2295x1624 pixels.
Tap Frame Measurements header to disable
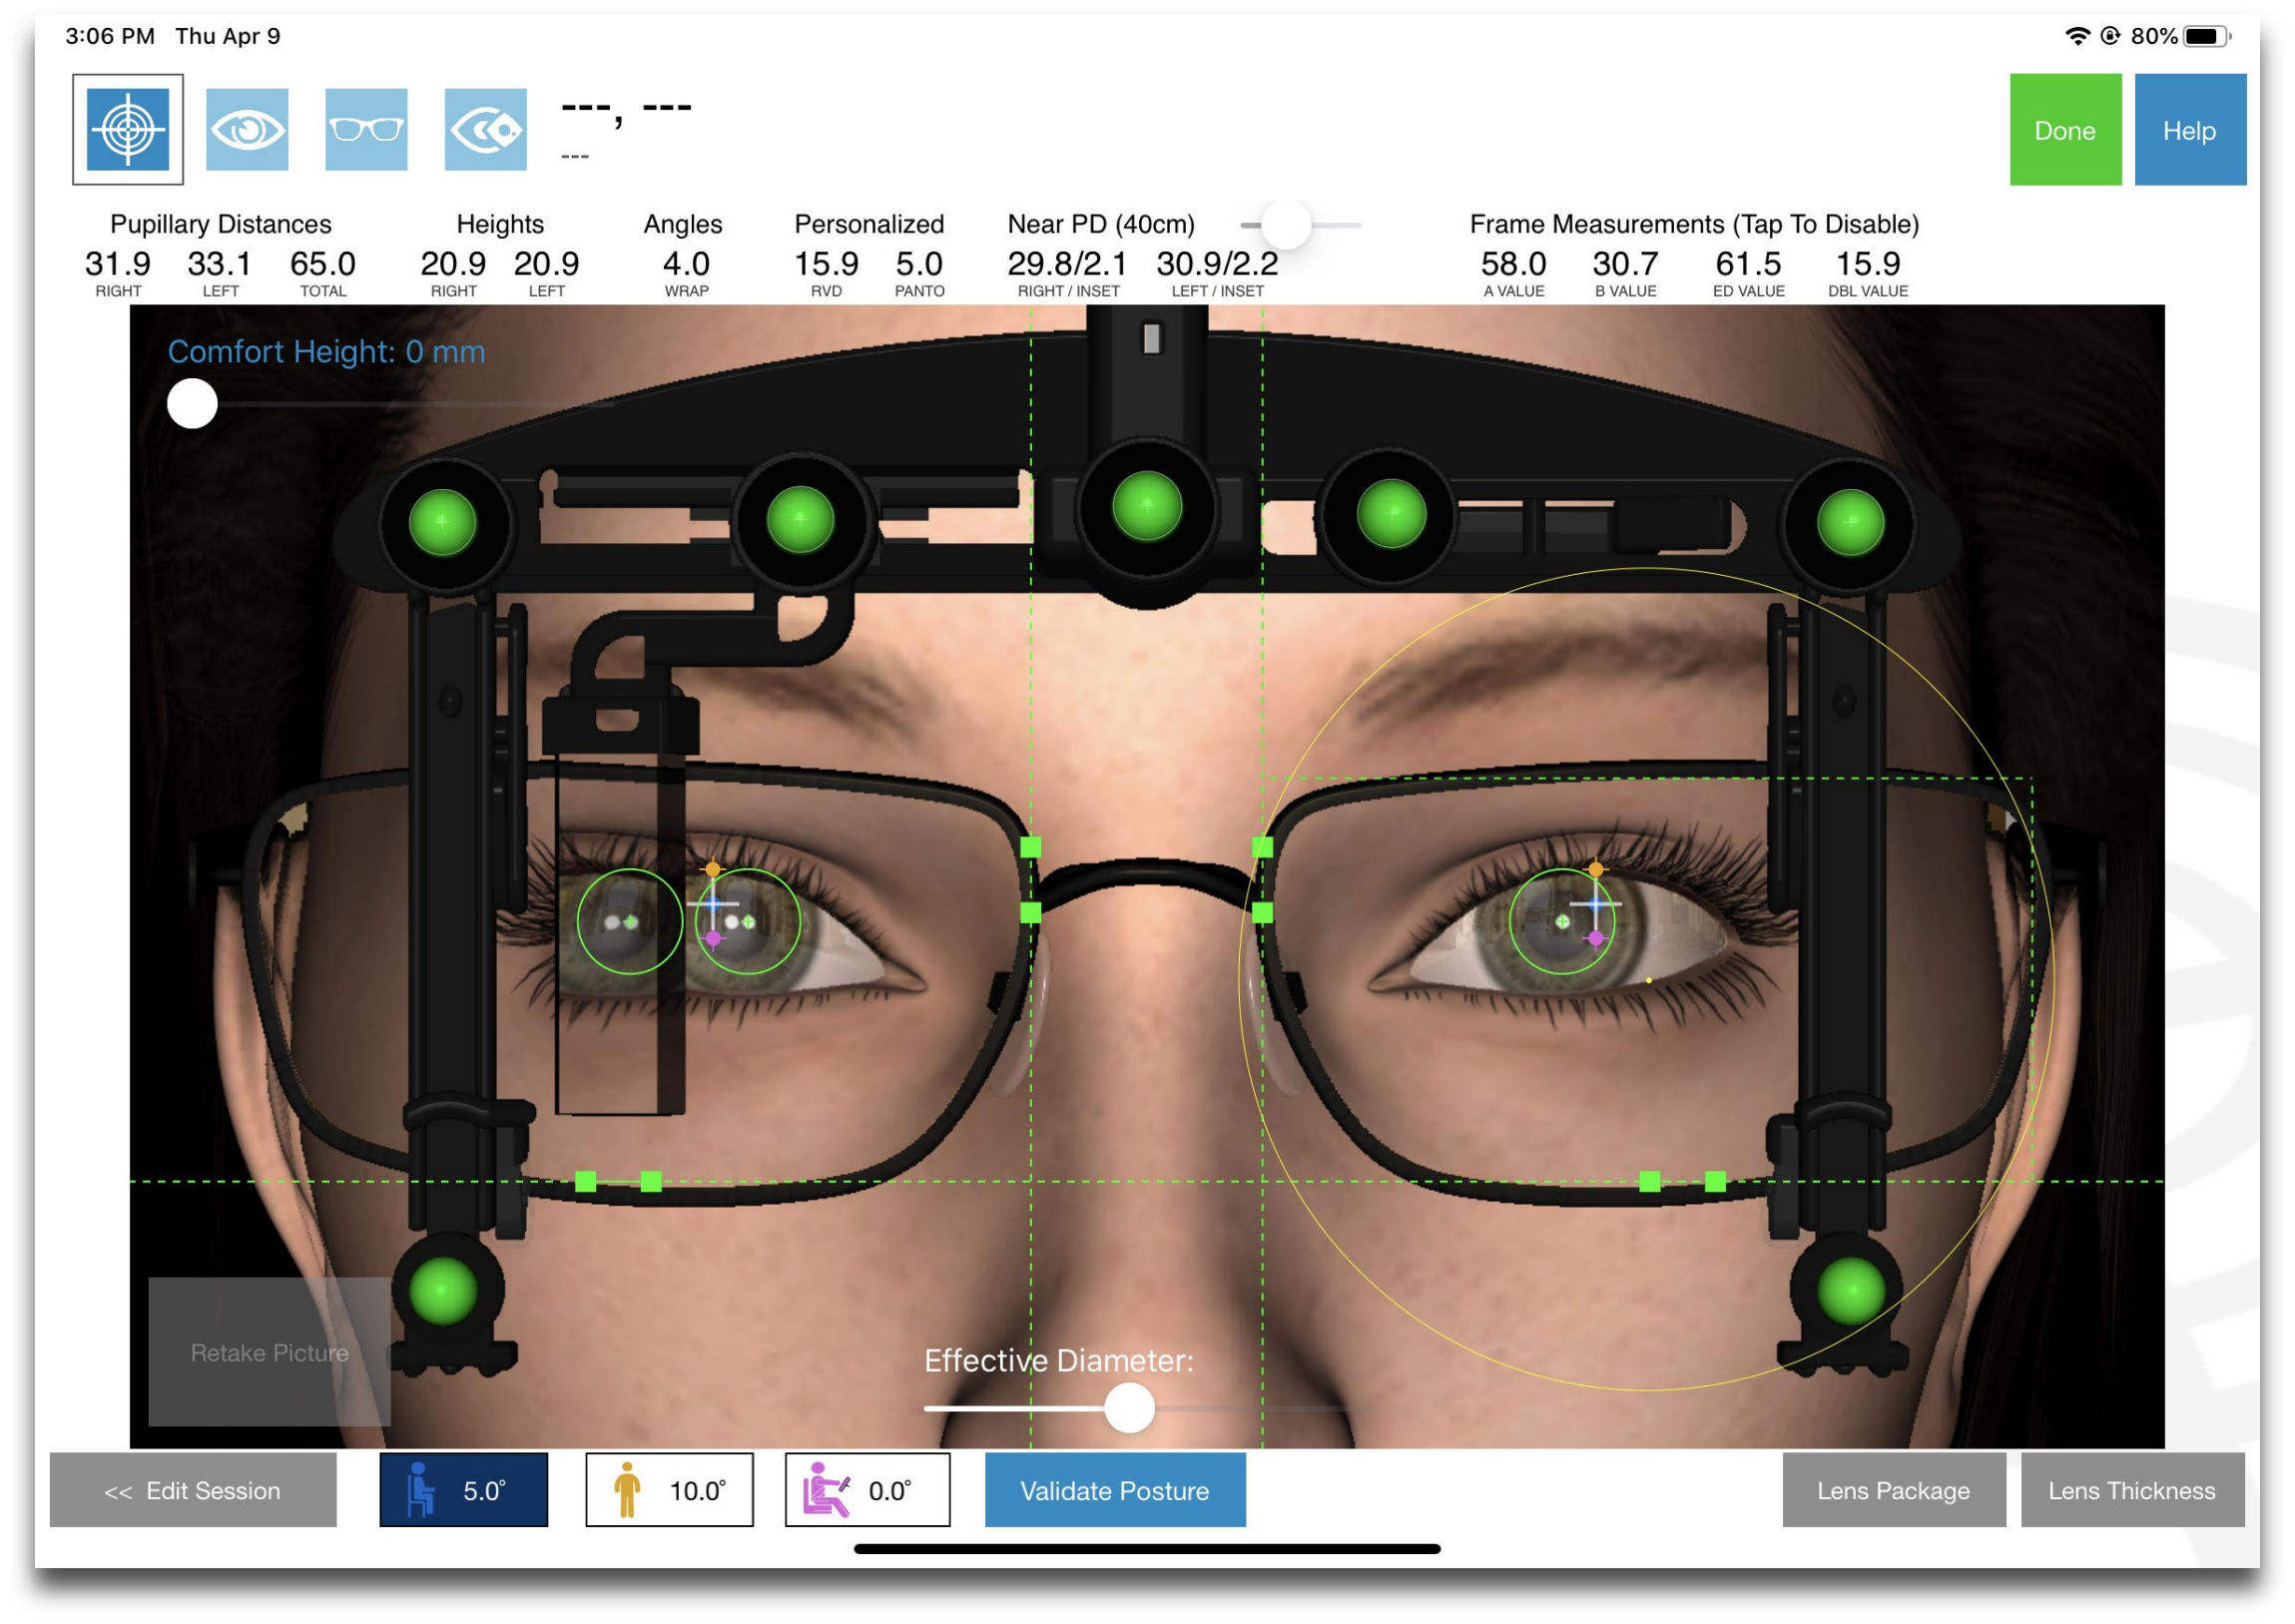pos(1694,224)
